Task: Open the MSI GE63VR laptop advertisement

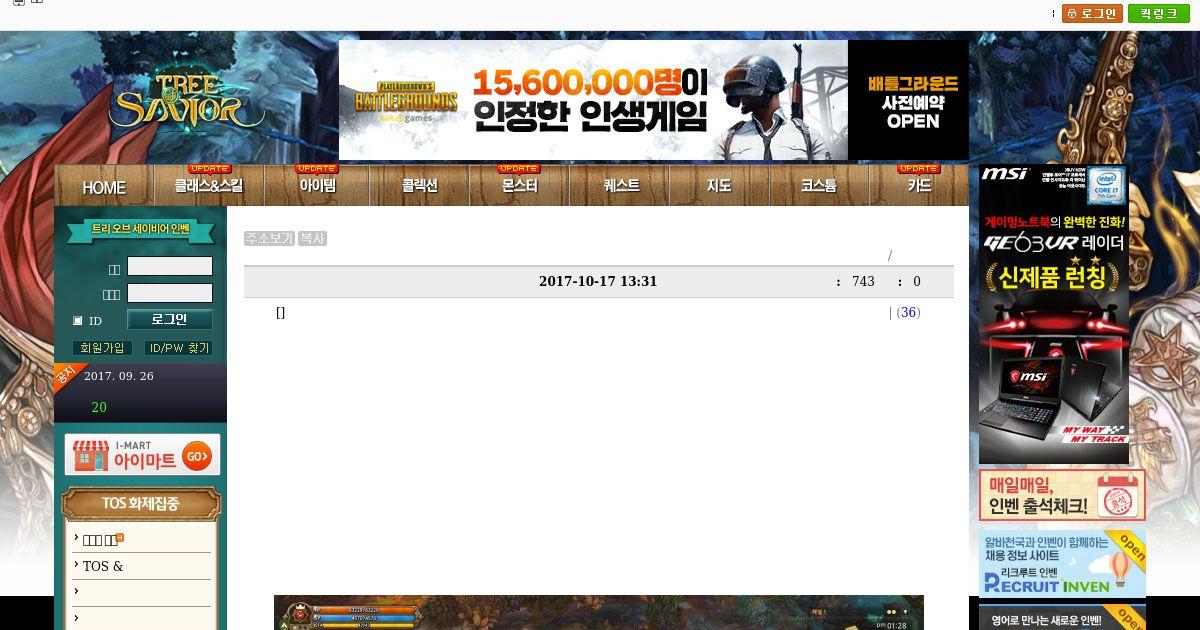Action: click(1054, 315)
